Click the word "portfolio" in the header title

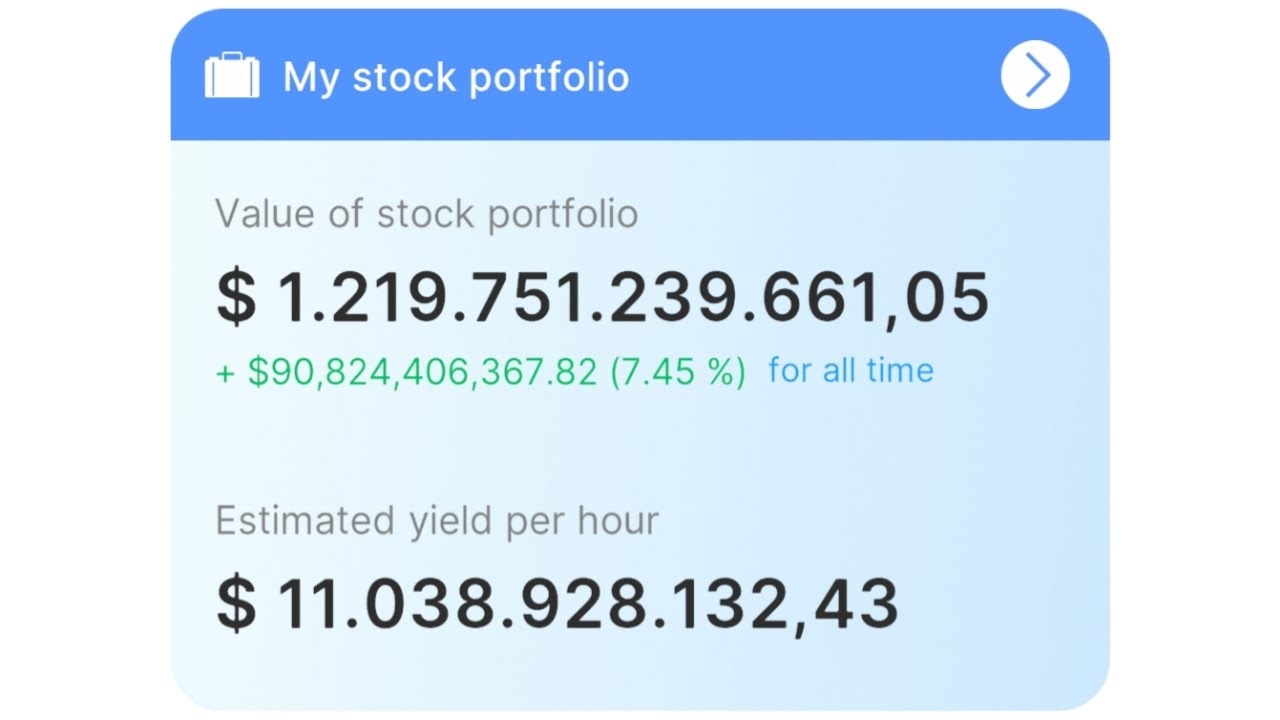coord(549,78)
